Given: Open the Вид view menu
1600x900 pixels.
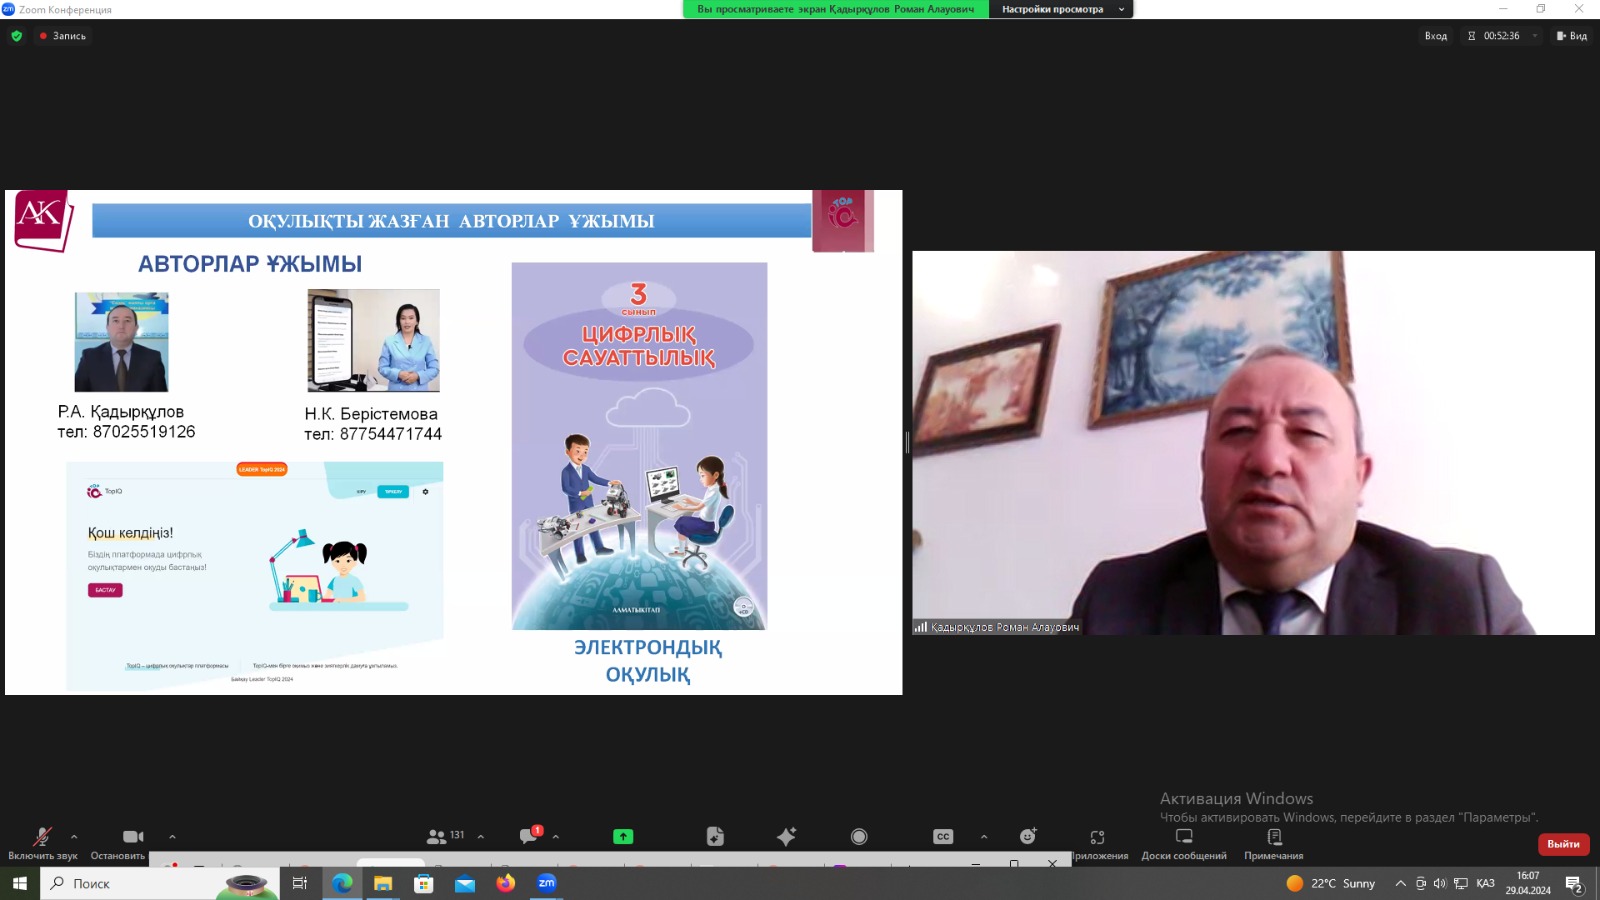Looking at the screenshot, I should click(1572, 36).
